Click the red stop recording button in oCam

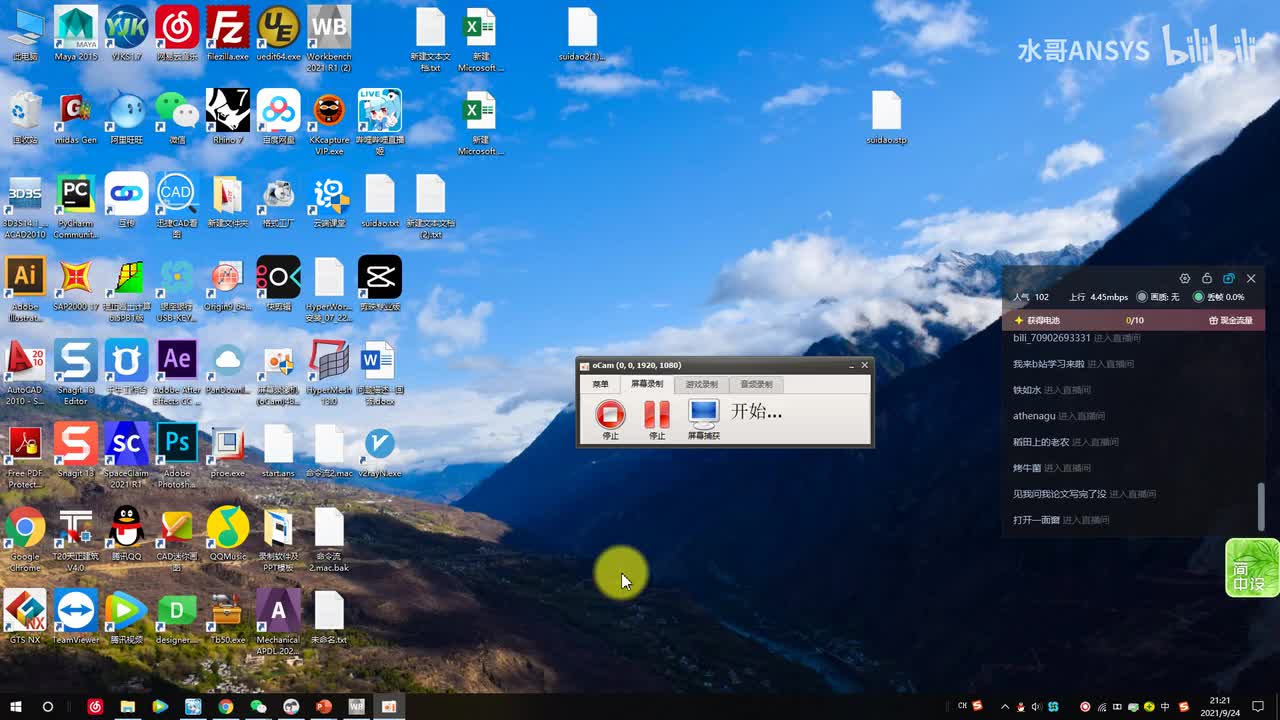point(610,419)
